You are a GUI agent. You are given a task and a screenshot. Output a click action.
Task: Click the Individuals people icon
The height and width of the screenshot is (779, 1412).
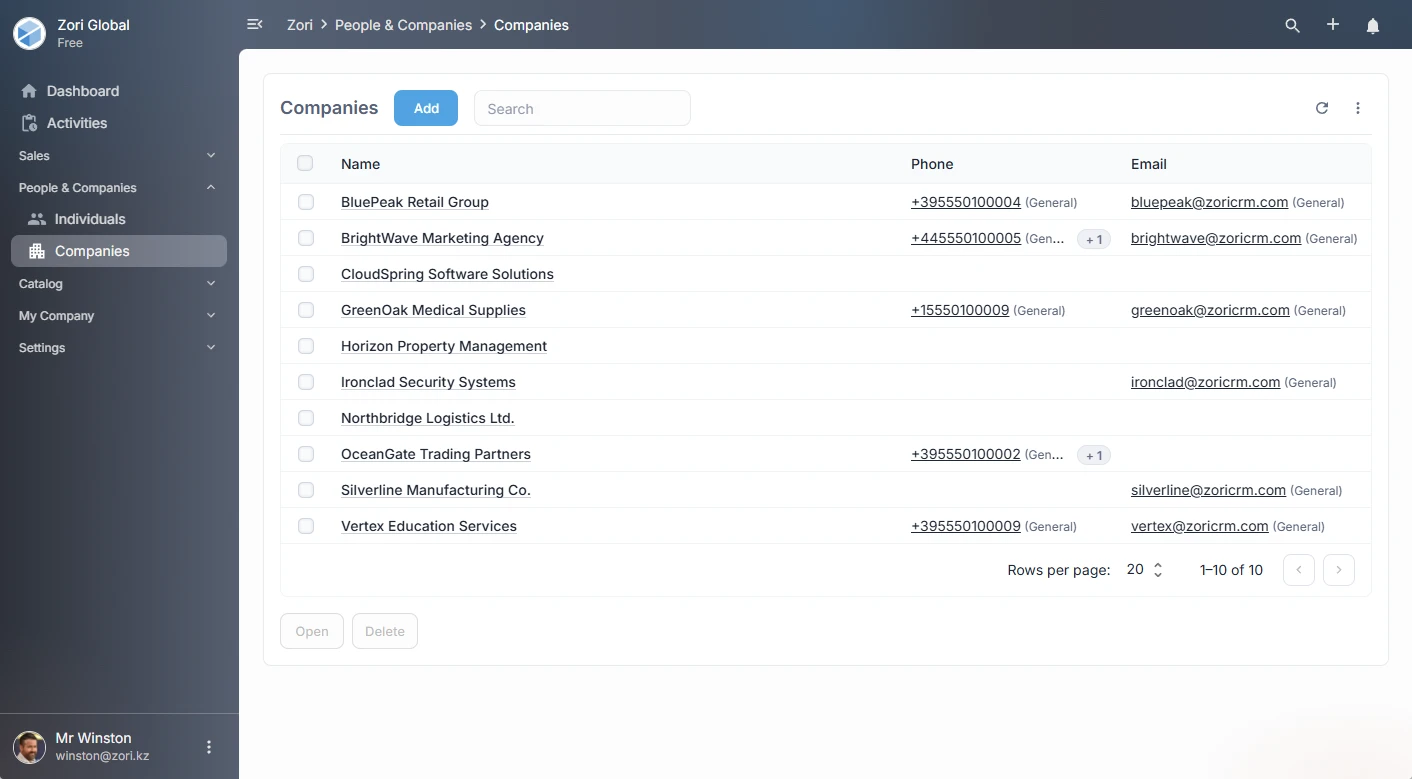[x=37, y=219]
